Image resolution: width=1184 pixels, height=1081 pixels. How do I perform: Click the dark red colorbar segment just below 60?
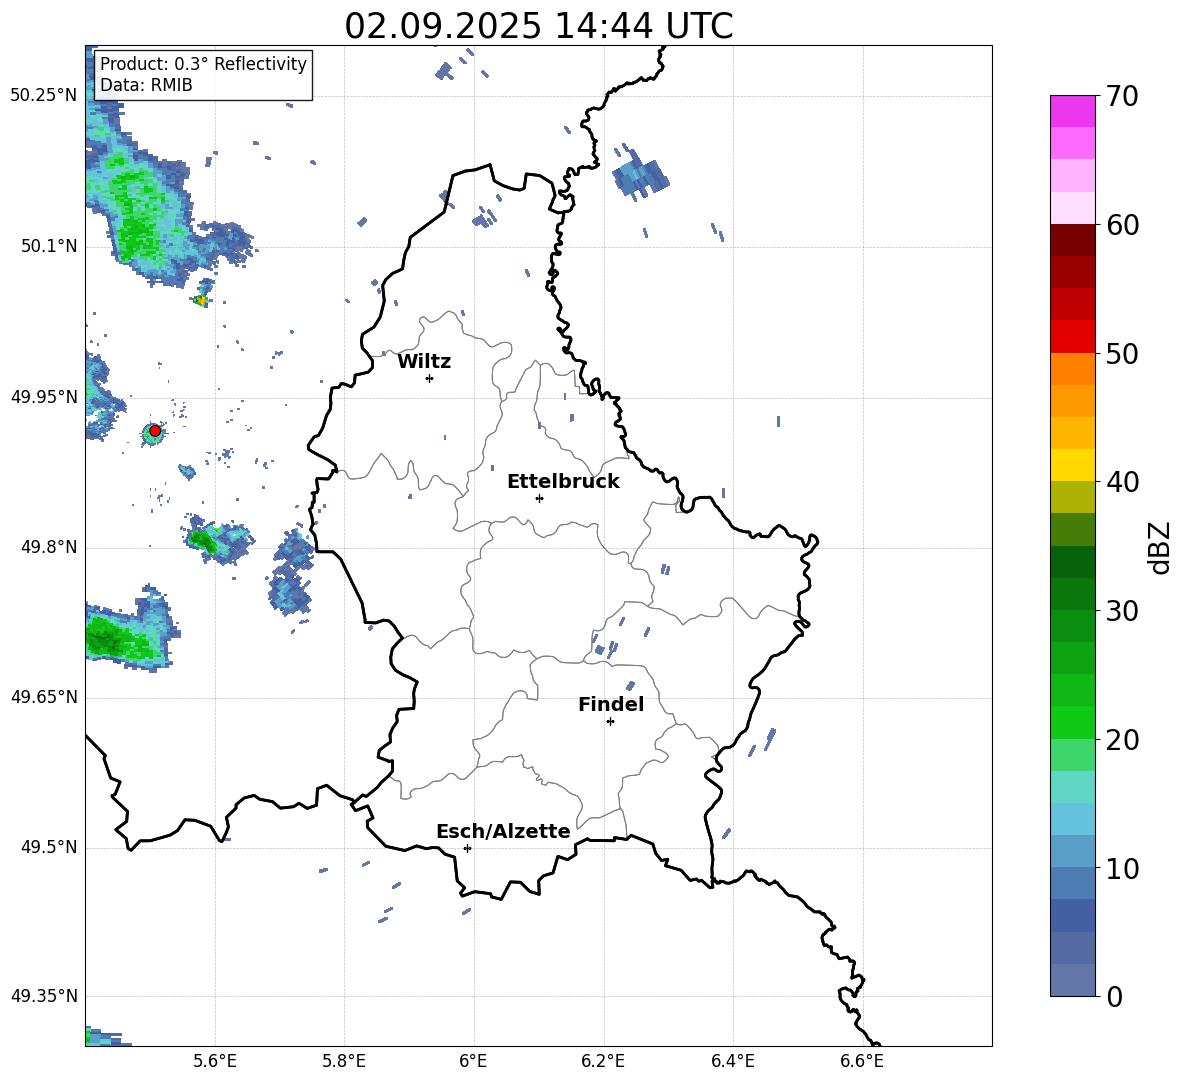click(x=1072, y=240)
